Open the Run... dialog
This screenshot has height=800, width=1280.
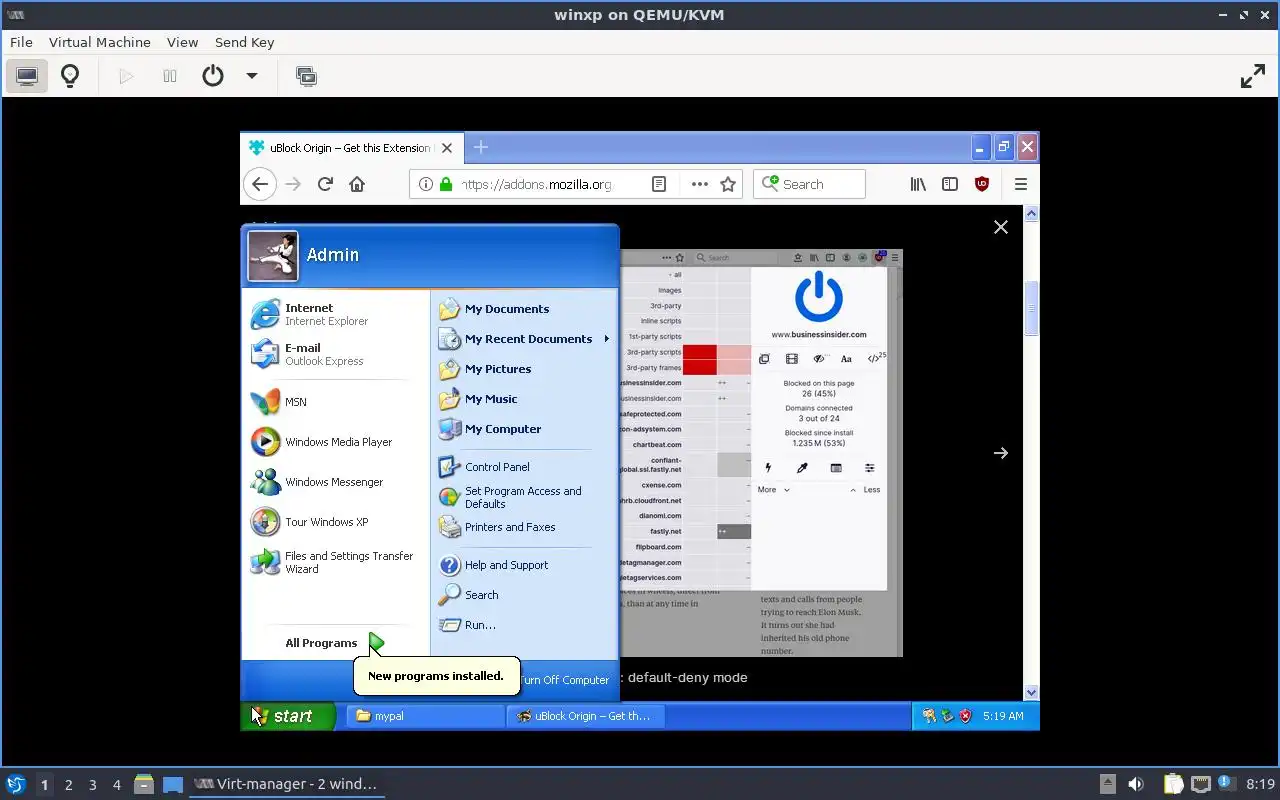525,625
